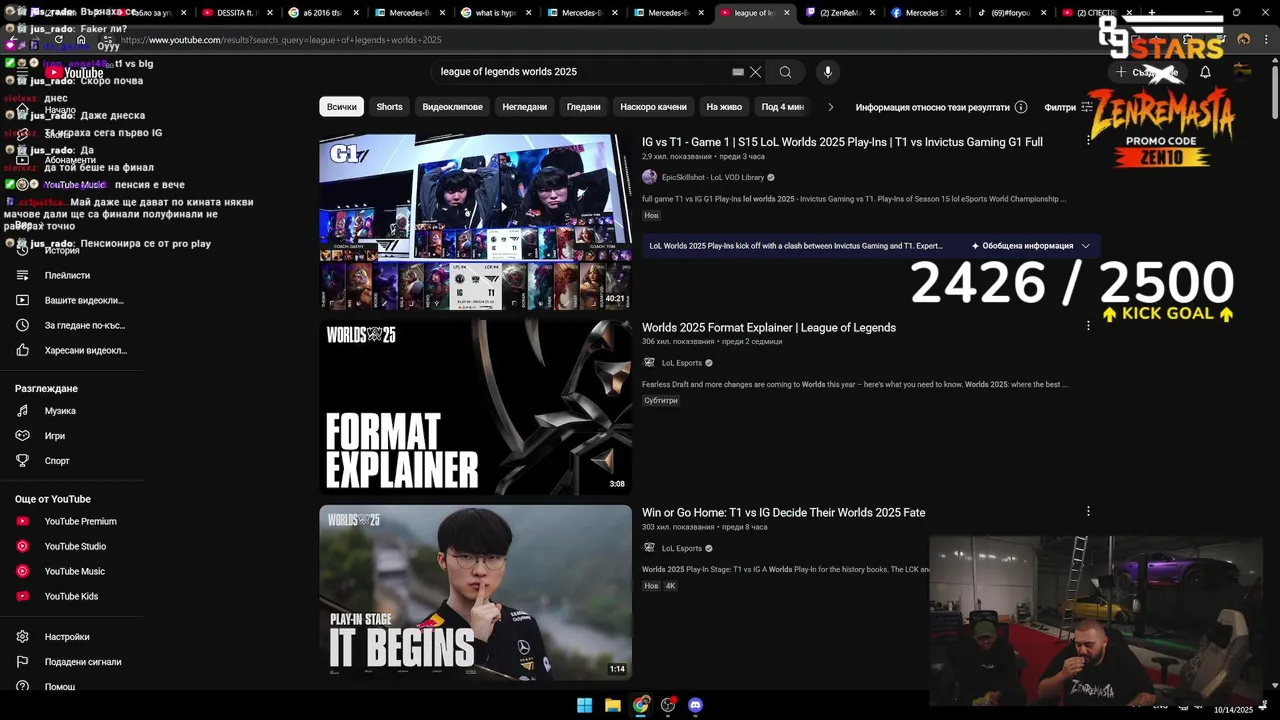Image resolution: width=1280 pixels, height=720 pixels.
Task: Select the Гледани filter chip
Action: [x=583, y=107]
